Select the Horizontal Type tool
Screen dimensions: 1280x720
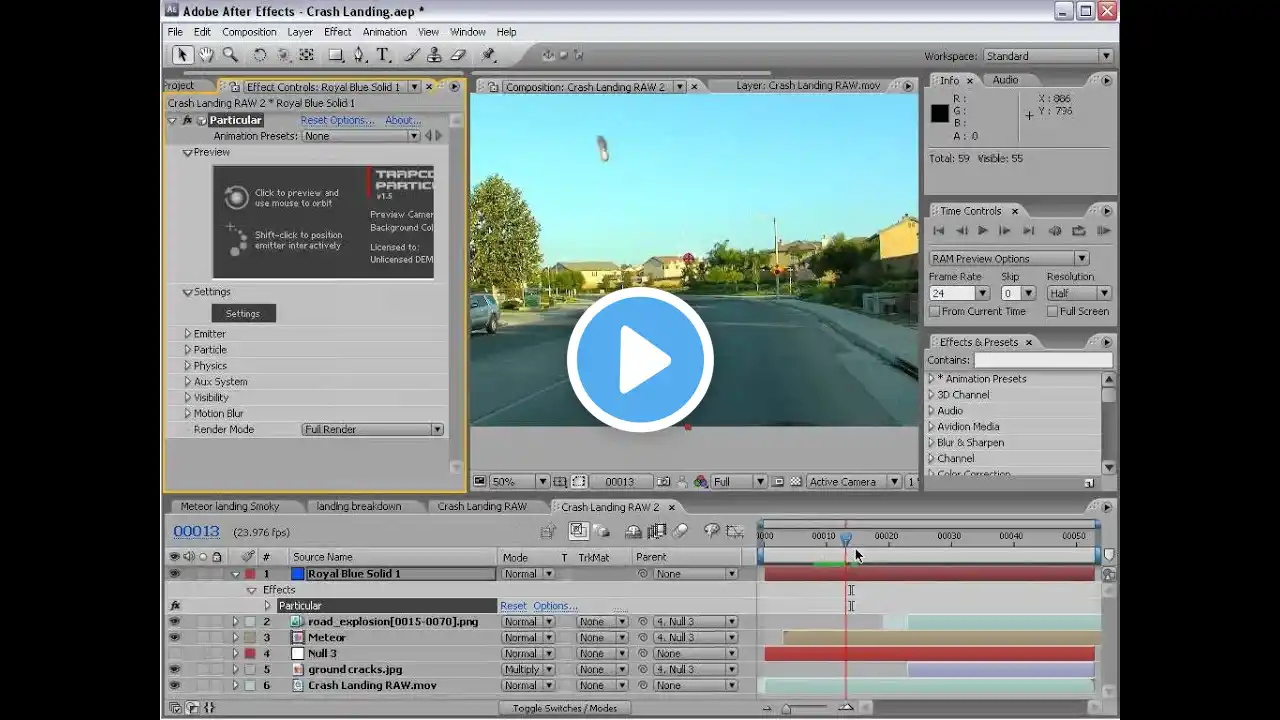coord(383,56)
